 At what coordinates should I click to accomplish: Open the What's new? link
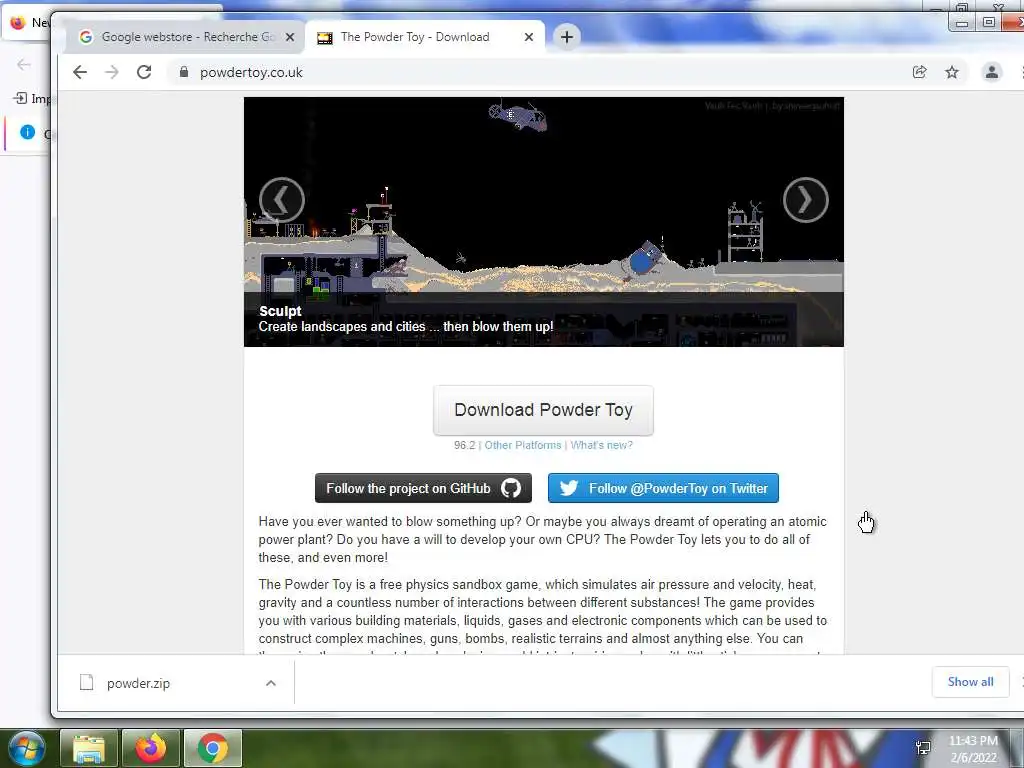tap(601, 445)
